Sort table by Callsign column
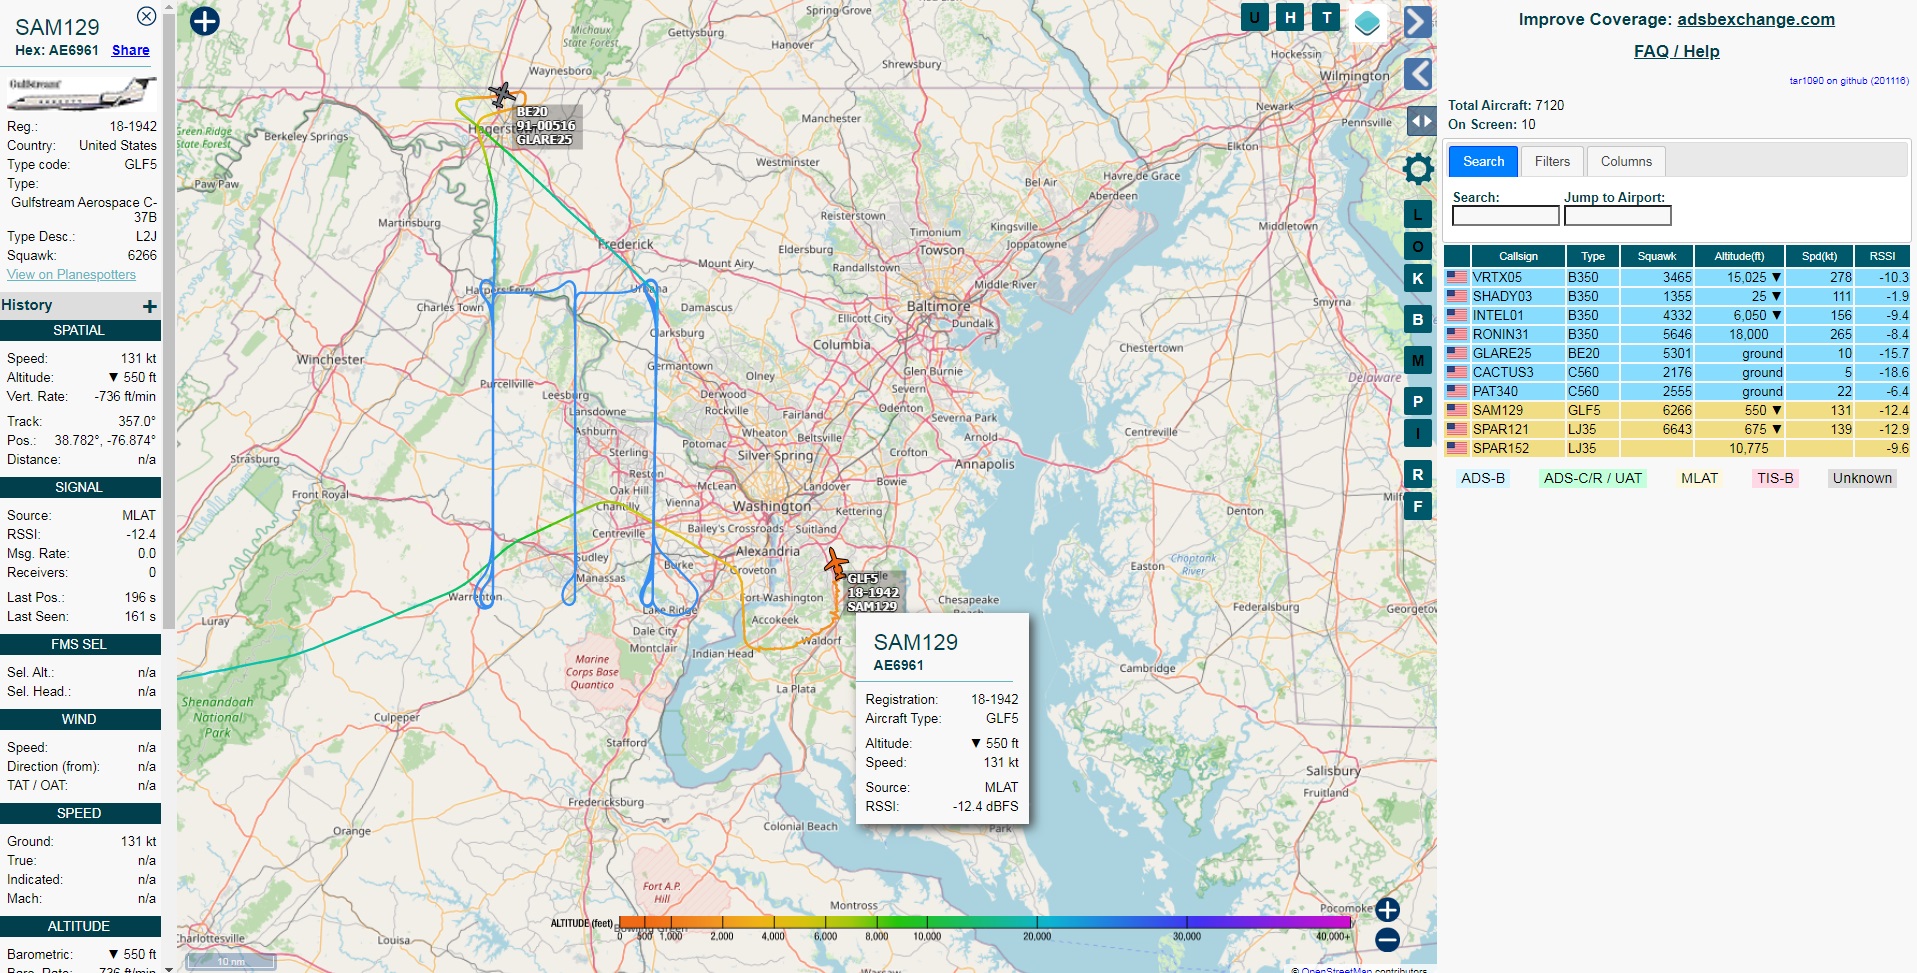1917x973 pixels. coord(1518,256)
